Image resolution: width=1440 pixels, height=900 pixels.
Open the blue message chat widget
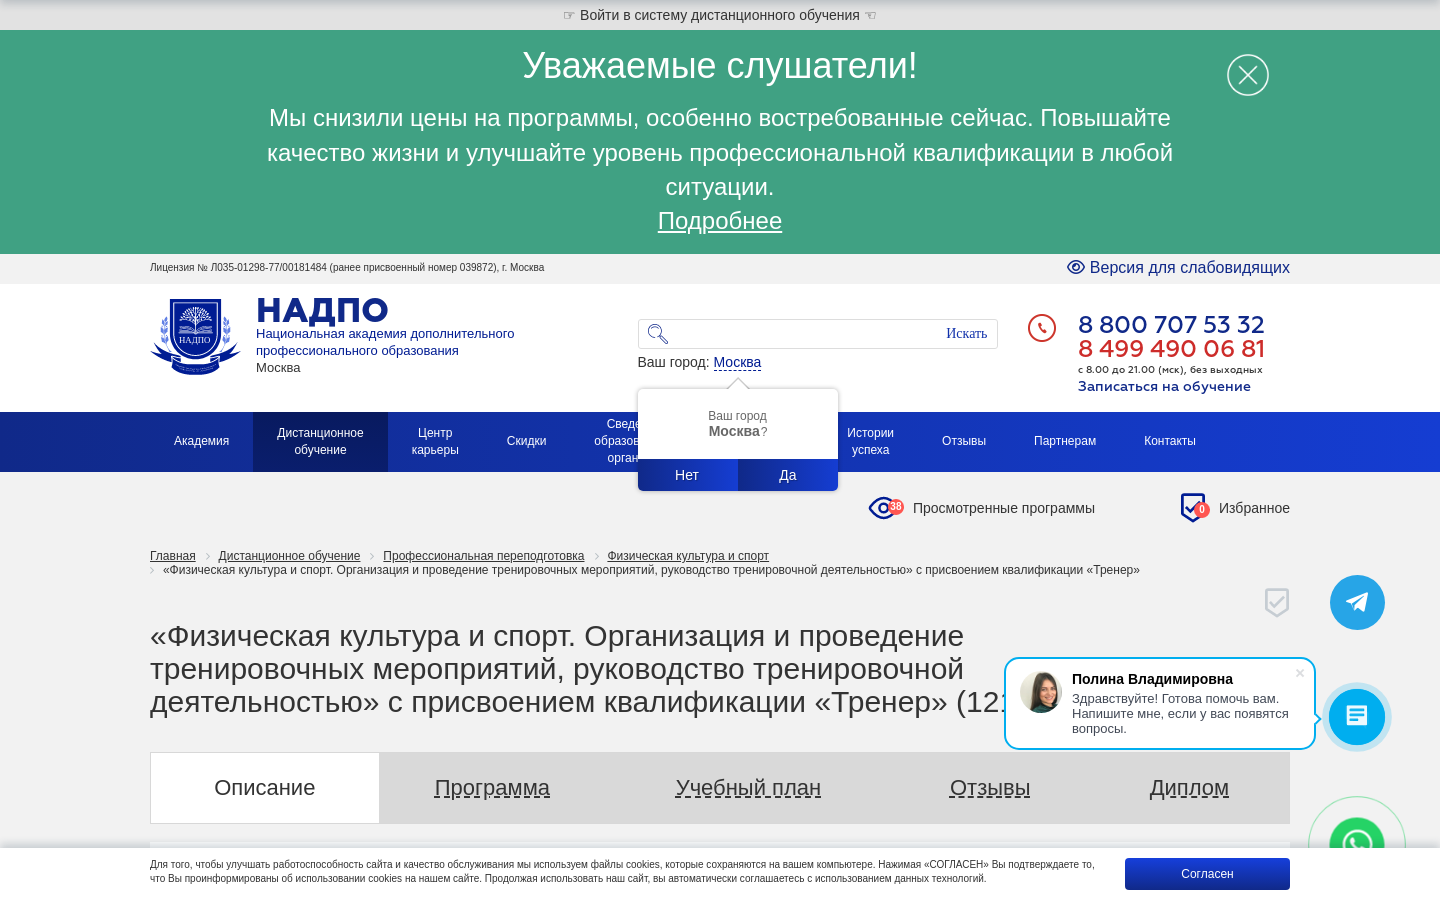click(1357, 717)
